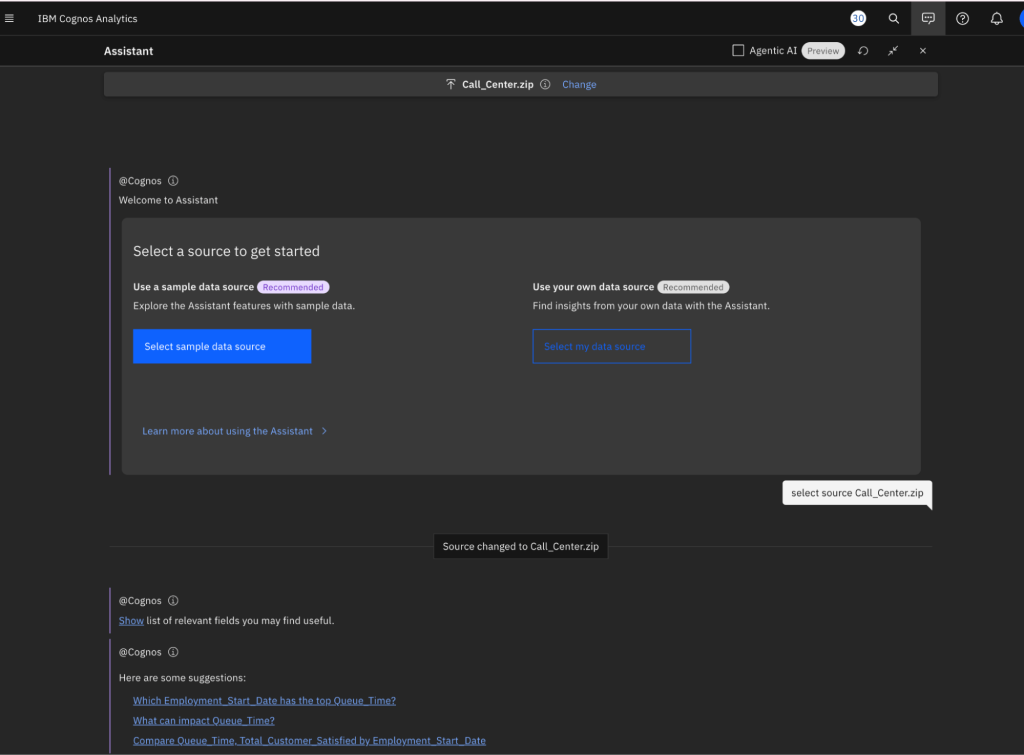This screenshot has height=755, width=1024.
Task: Open the notifications bell
Action: coord(996,18)
